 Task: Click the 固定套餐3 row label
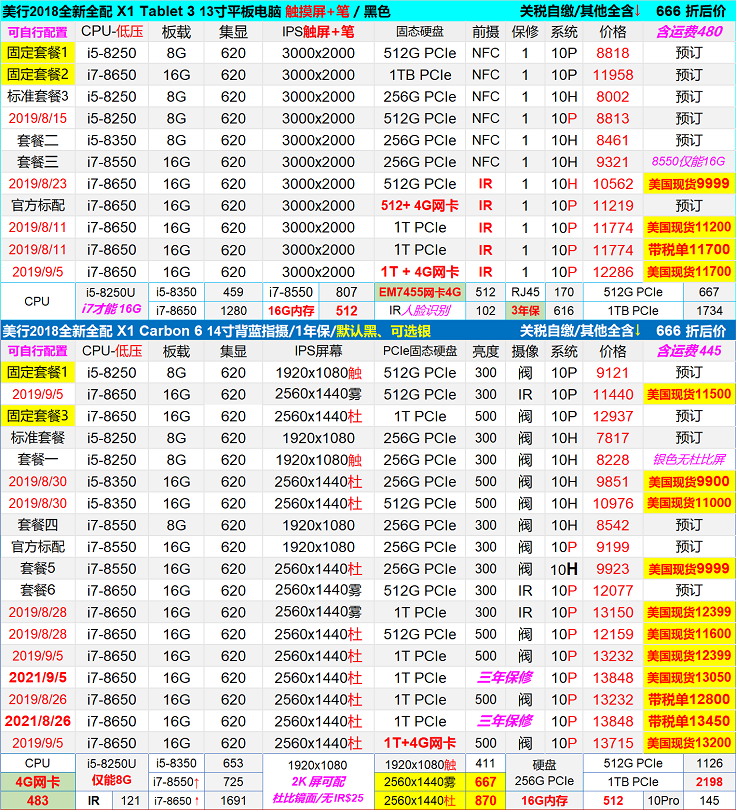tap(38, 416)
